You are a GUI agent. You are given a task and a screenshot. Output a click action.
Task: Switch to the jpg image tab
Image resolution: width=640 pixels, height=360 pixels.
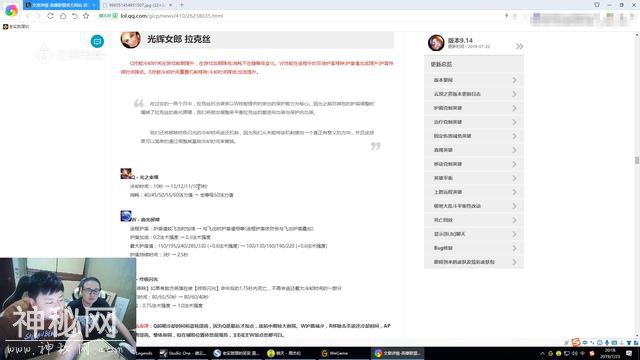[x=137, y=5]
